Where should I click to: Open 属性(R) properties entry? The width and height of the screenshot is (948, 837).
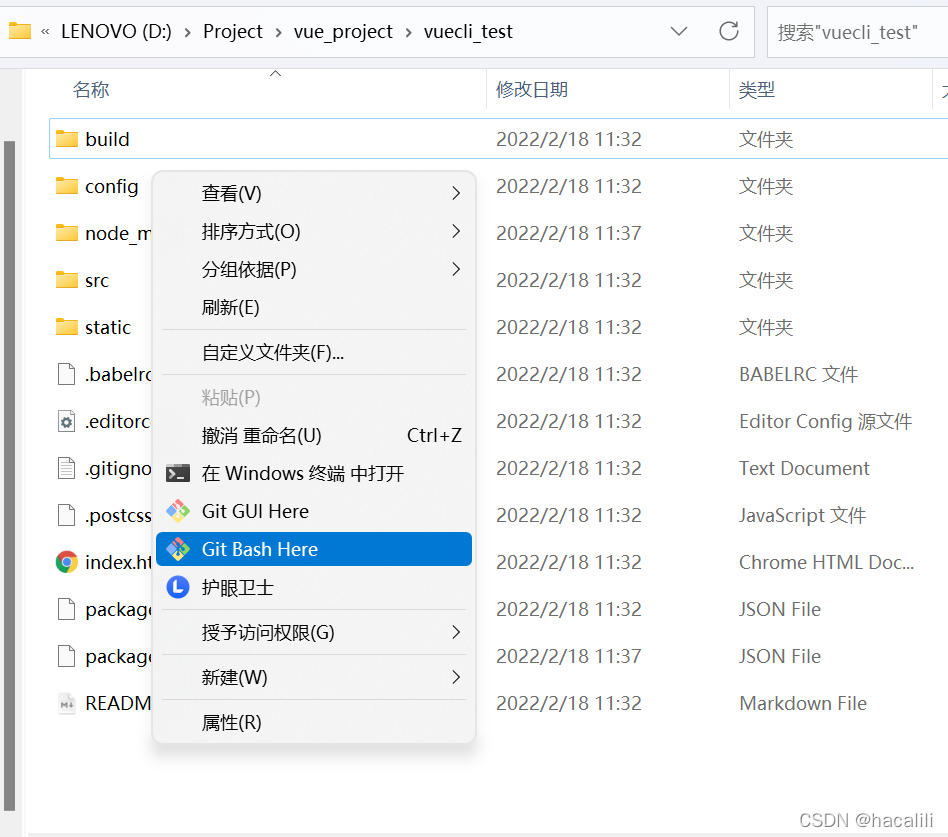[314, 723]
